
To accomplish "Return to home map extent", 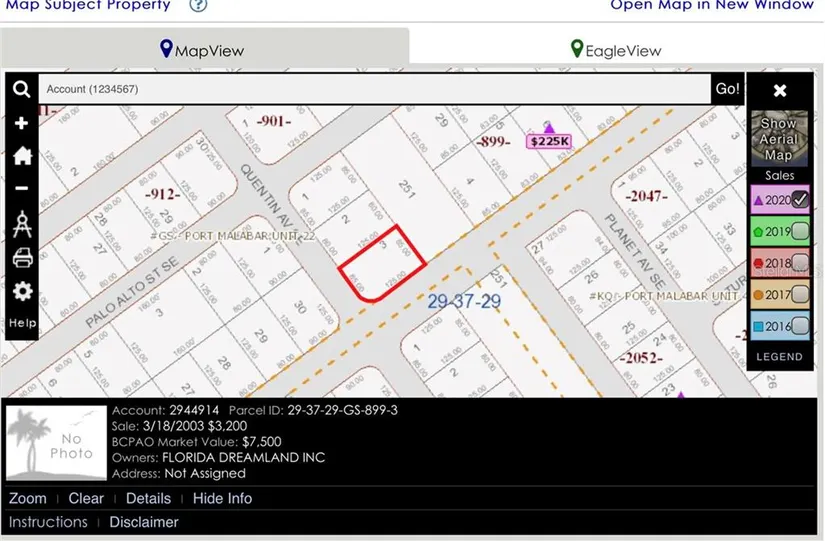I will [x=21, y=156].
